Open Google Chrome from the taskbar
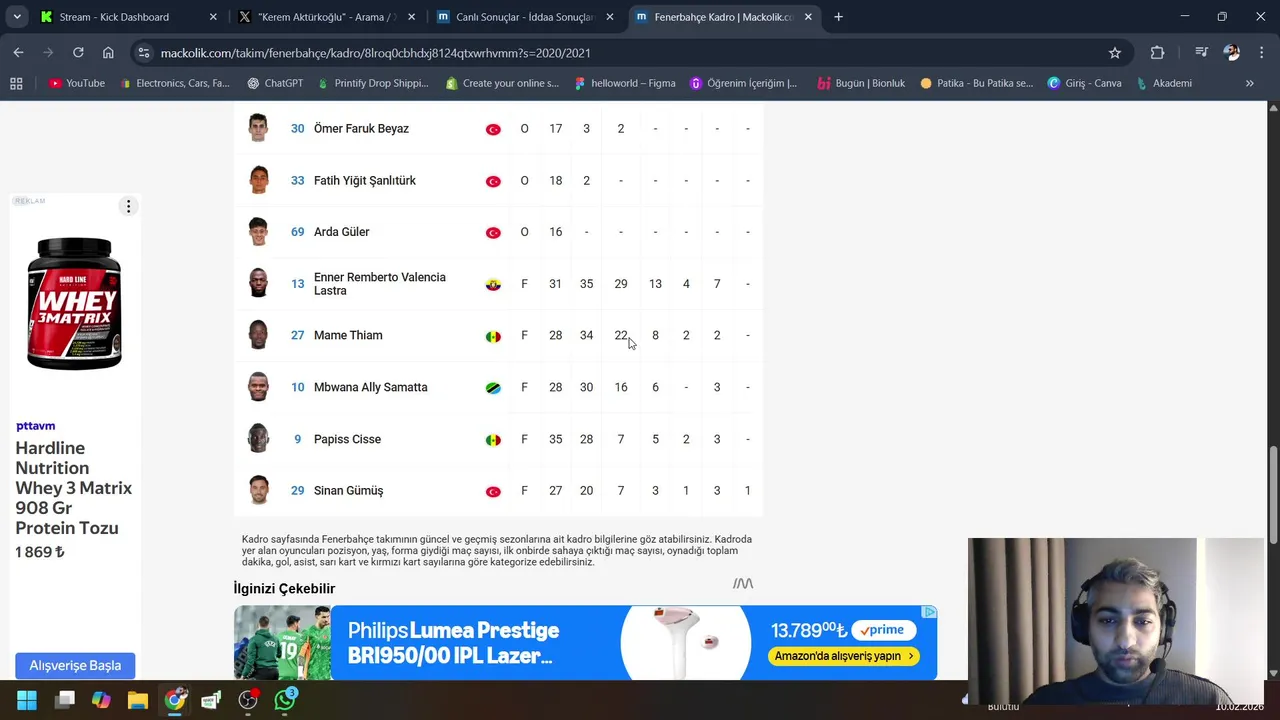1280x720 pixels. pyautogui.click(x=175, y=700)
